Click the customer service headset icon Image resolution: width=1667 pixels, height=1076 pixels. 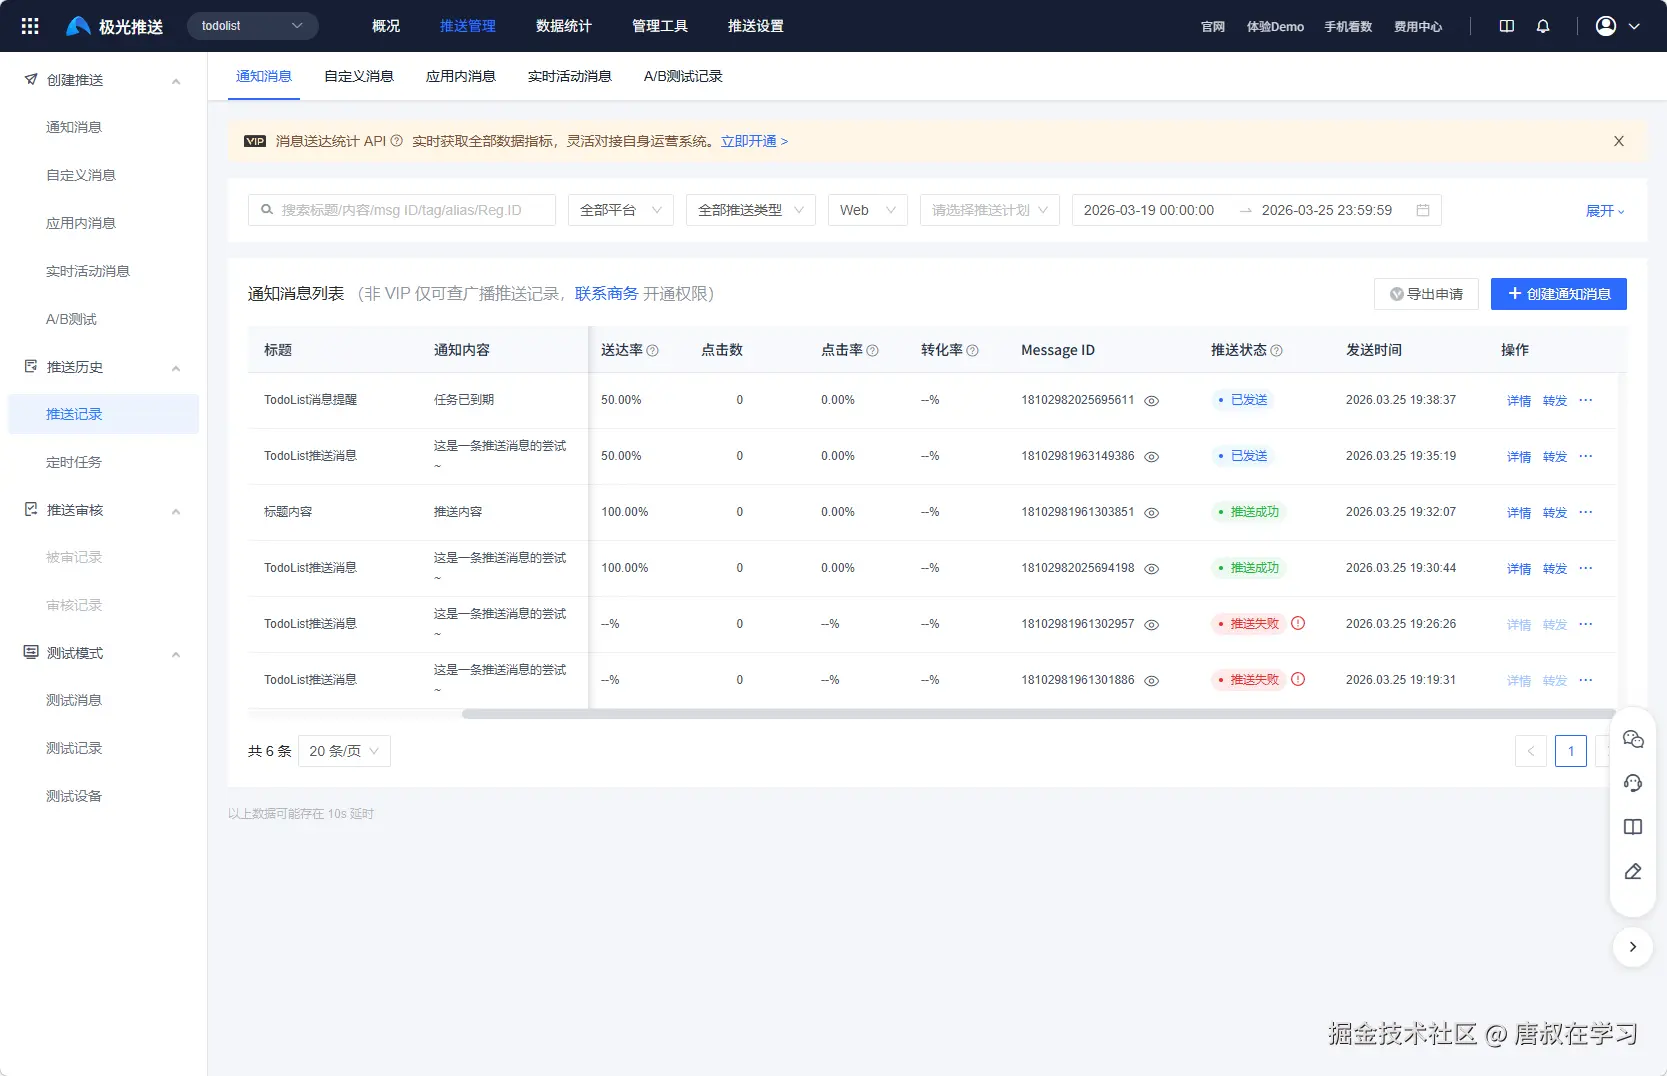[x=1633, y=783]
